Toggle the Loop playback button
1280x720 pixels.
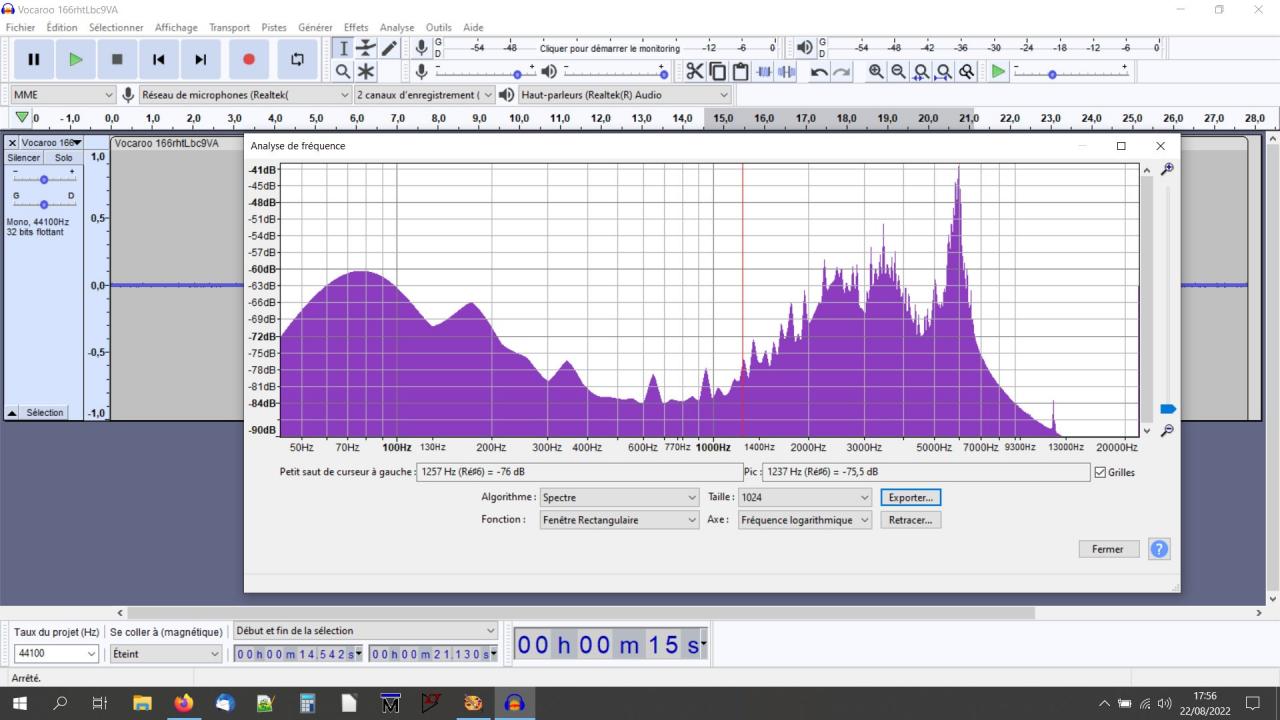click(x=297, y=59)
